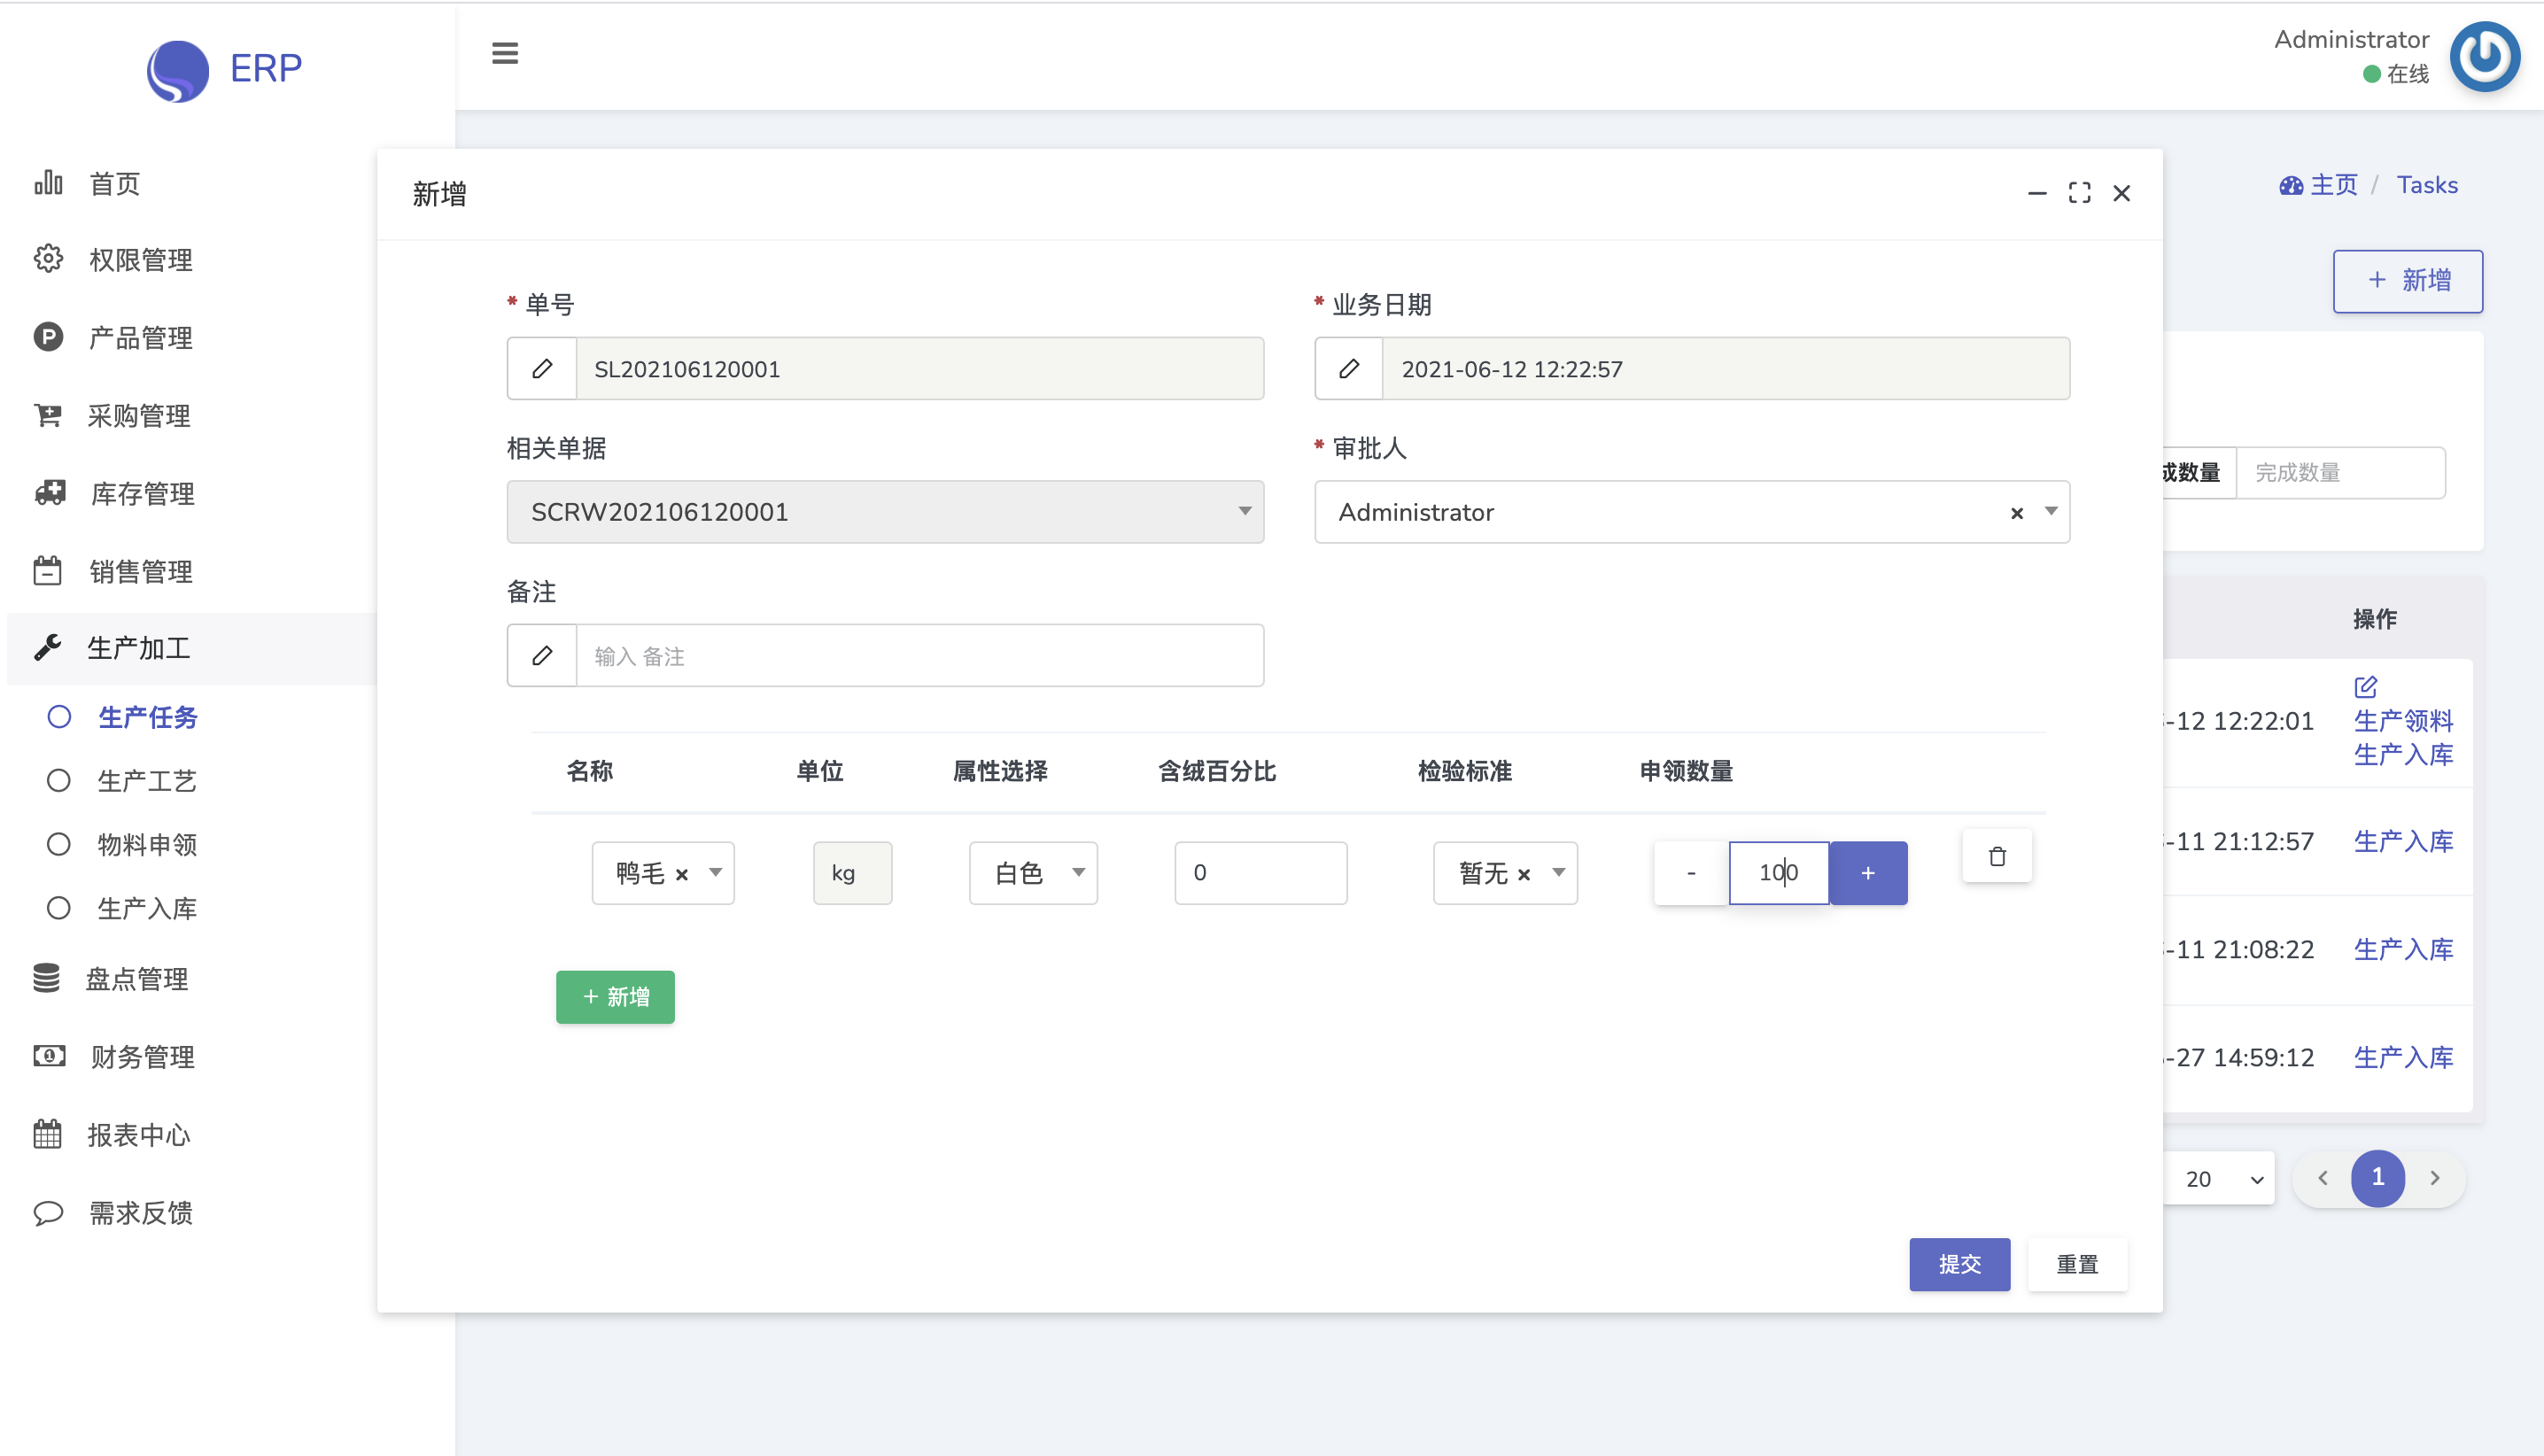The image size is (2544, 1456).
Task: Expand the 白色 attribute dropdown
Action: 1033,873
